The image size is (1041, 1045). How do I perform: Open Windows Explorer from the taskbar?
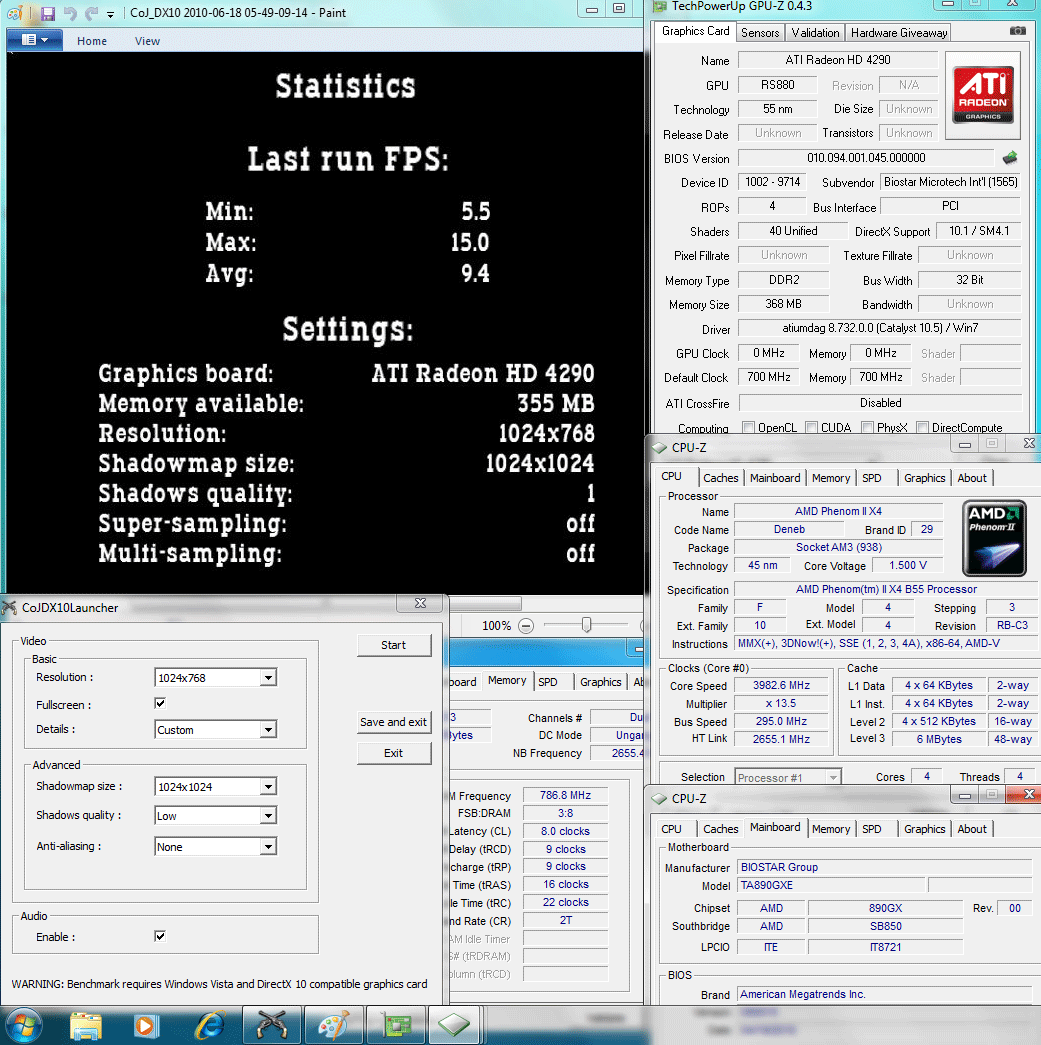click(86, 1025)
